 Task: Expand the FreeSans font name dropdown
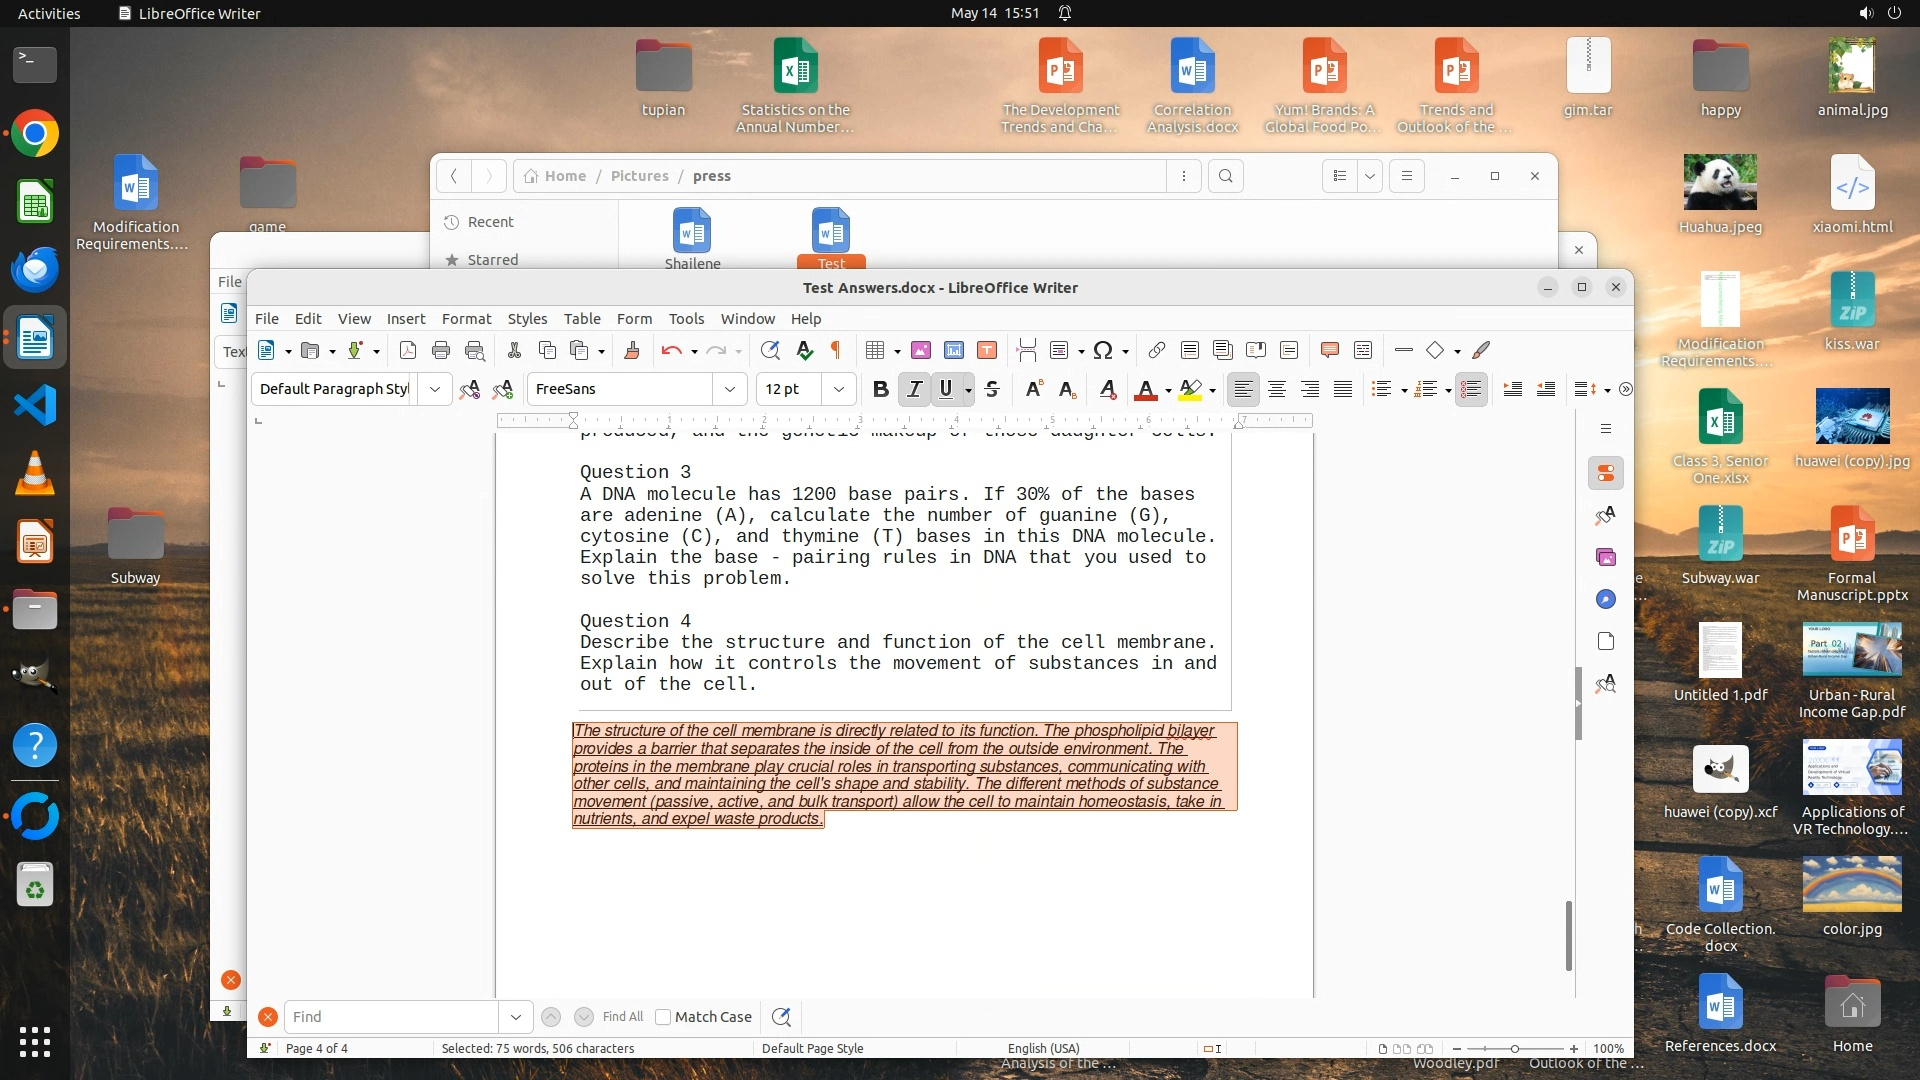coord(730,389)
